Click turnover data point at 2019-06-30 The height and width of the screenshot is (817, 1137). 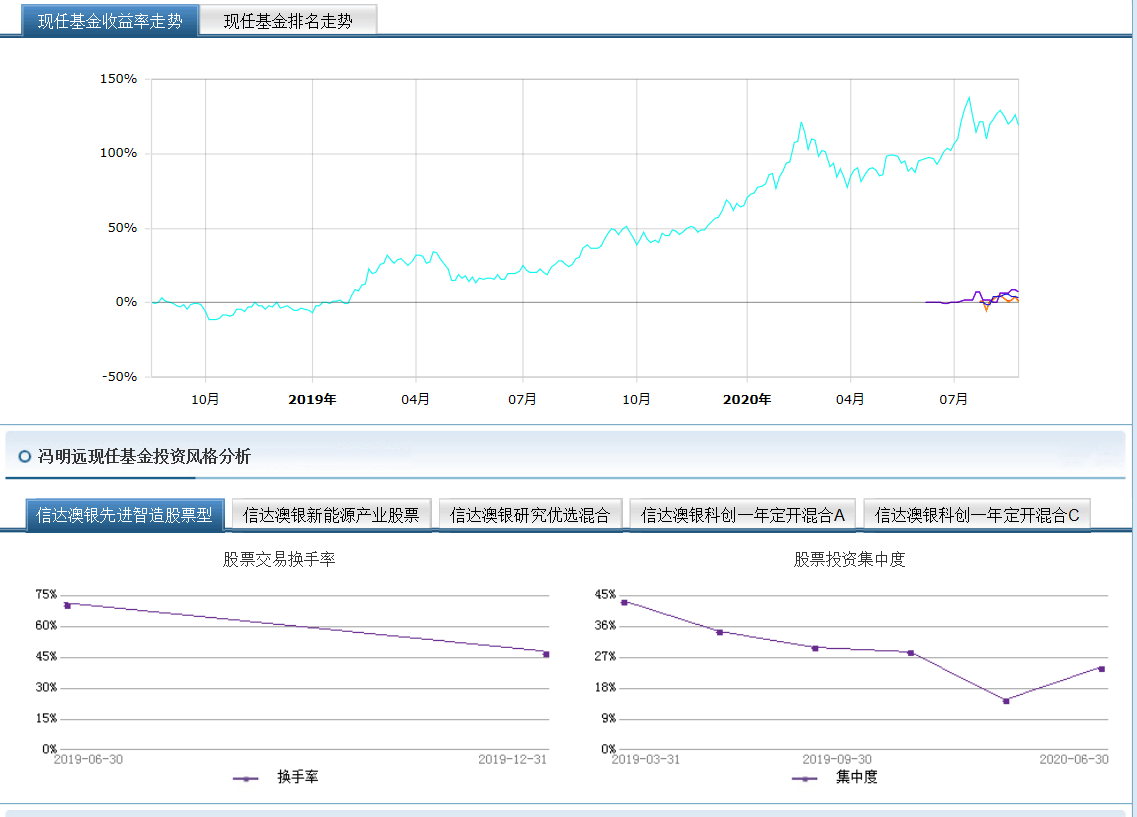click(x=67, y=605)
